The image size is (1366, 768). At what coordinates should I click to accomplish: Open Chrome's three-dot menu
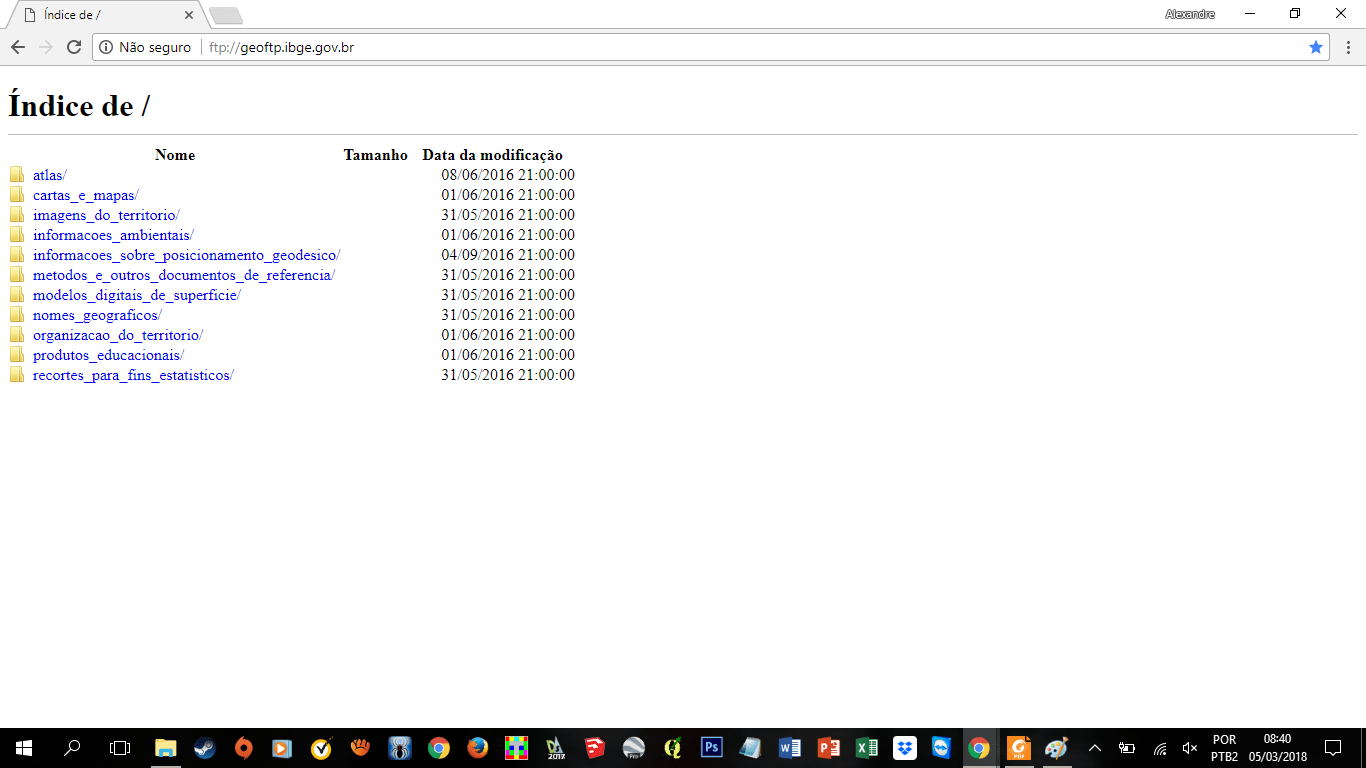click(1348, 47)
